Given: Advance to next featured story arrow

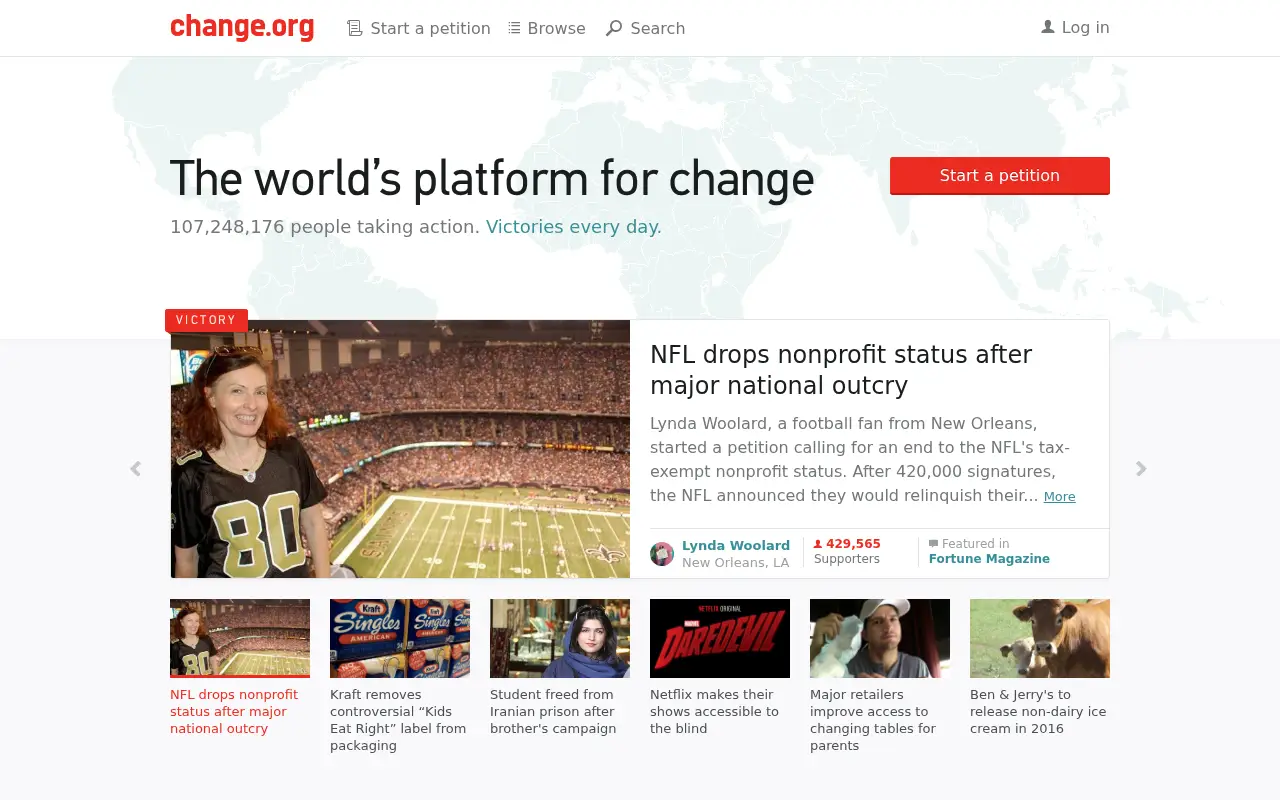Looking at the screenshot, I should click(1141, 469).
